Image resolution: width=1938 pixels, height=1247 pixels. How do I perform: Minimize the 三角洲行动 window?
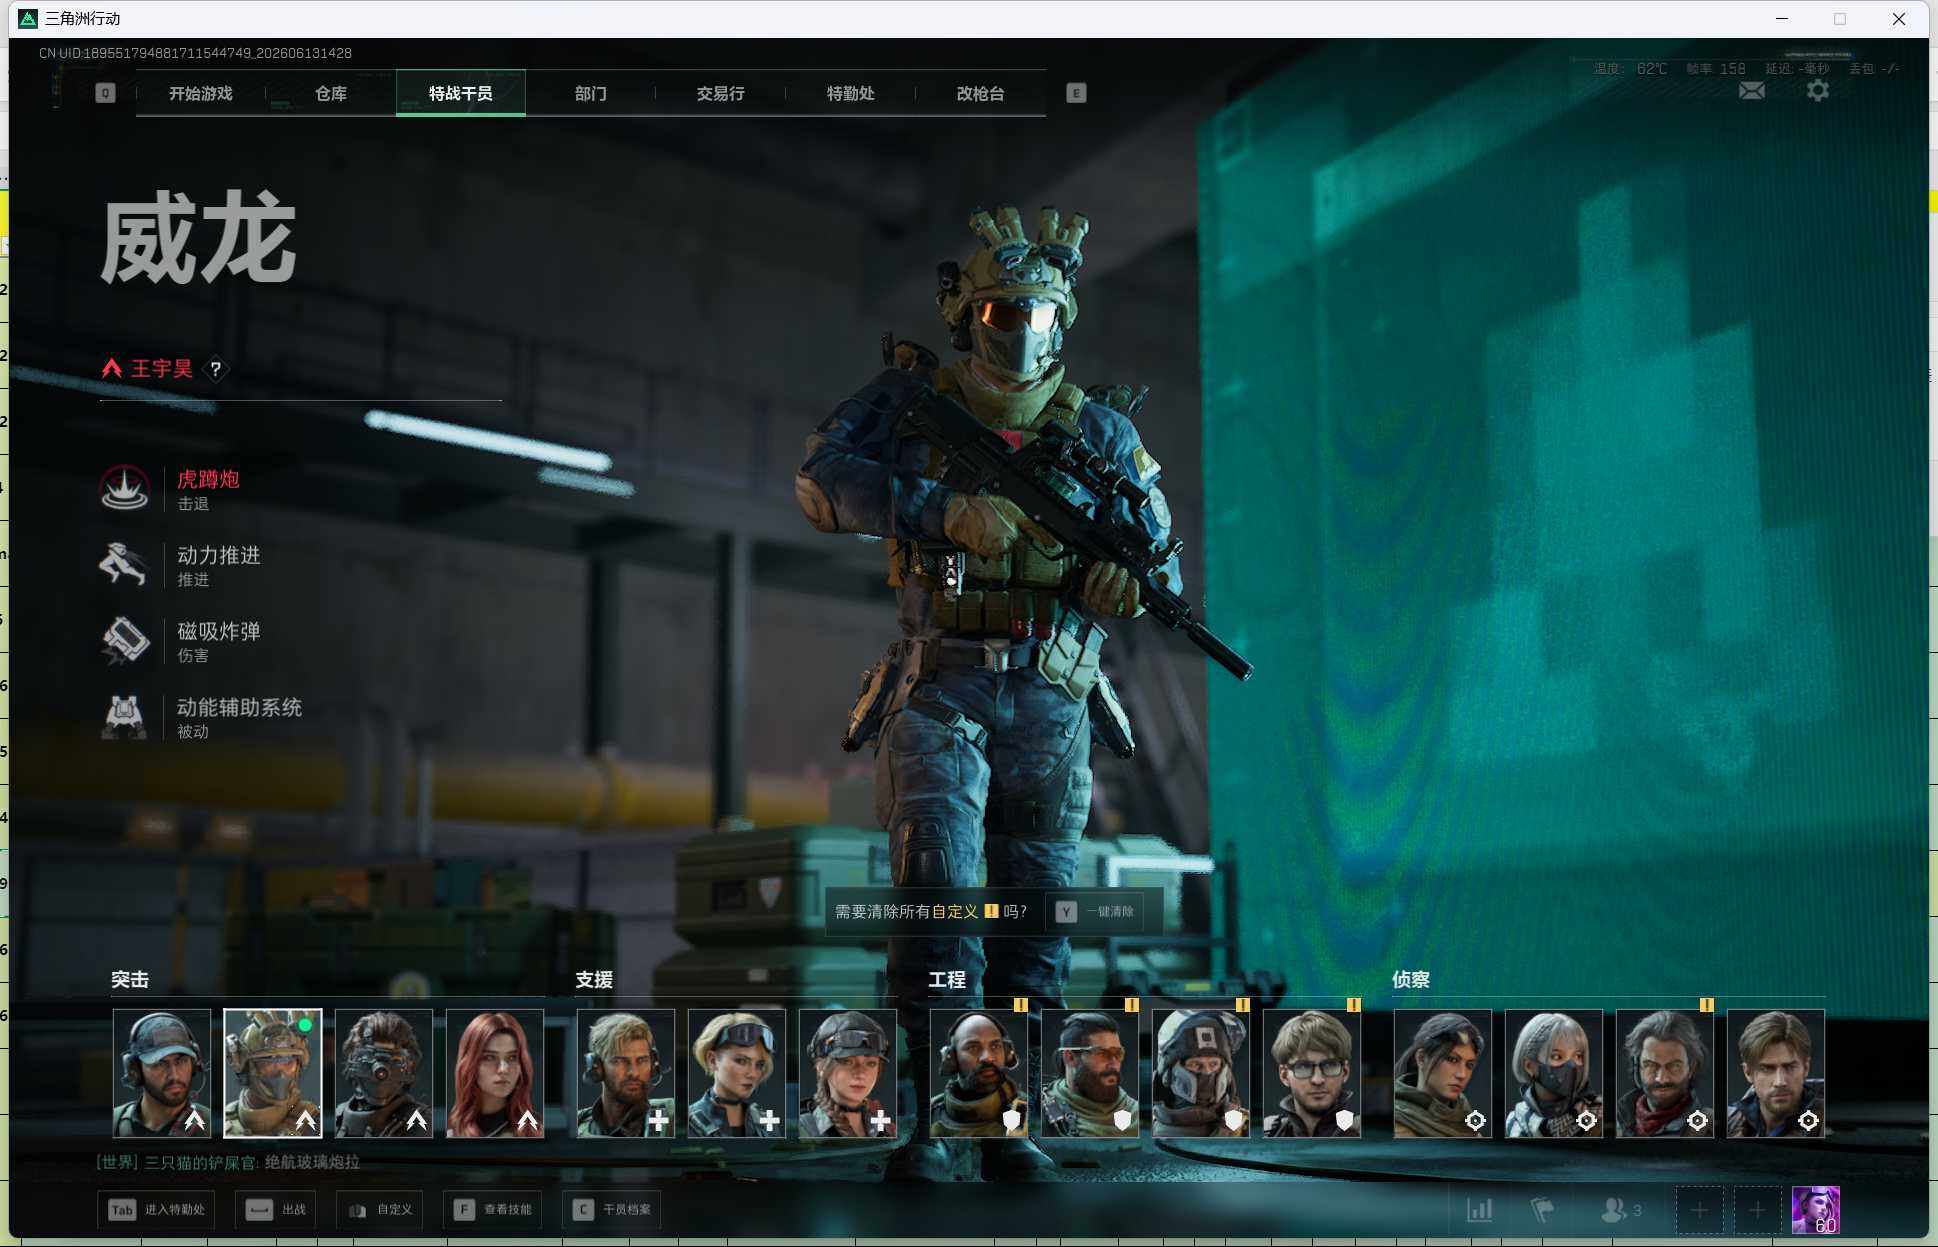click(1782, 19)
